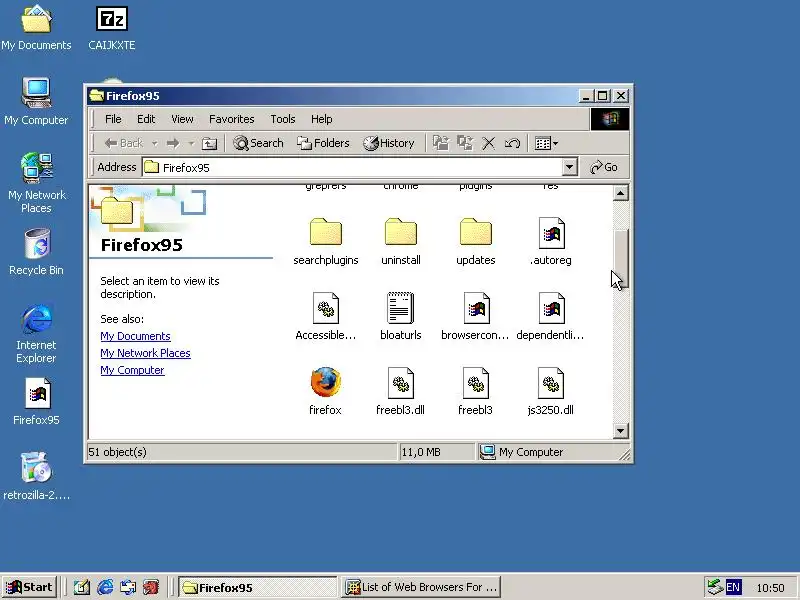Click the vertical scrollbar thumb
The height and width of the screenshot is (600, 800).
620,259
